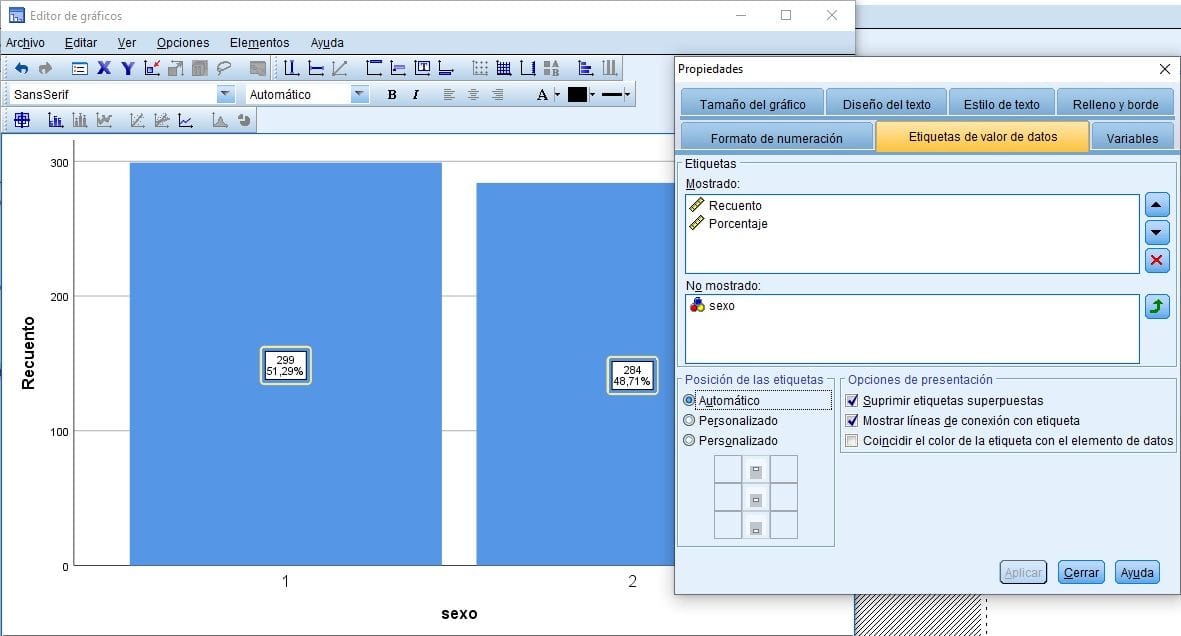The height and width of the screenshot is (636, 1181).
Task: Click the black fill color swatch
Action: coord(577,95)
